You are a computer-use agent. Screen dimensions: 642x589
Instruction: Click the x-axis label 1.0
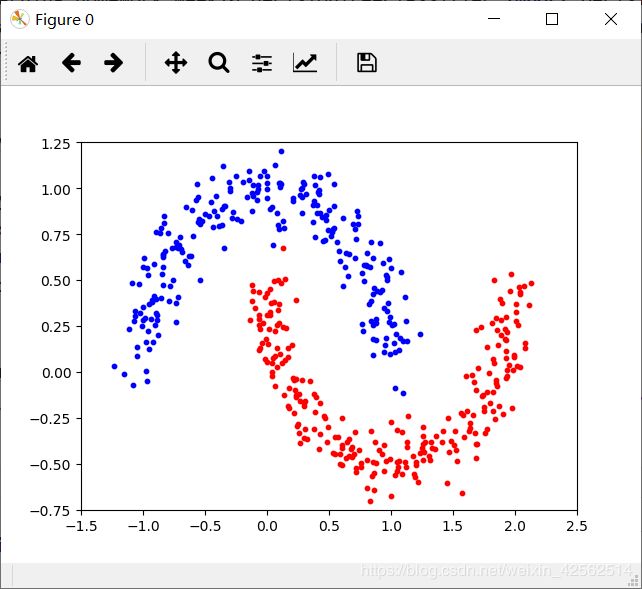coord(391,526)
